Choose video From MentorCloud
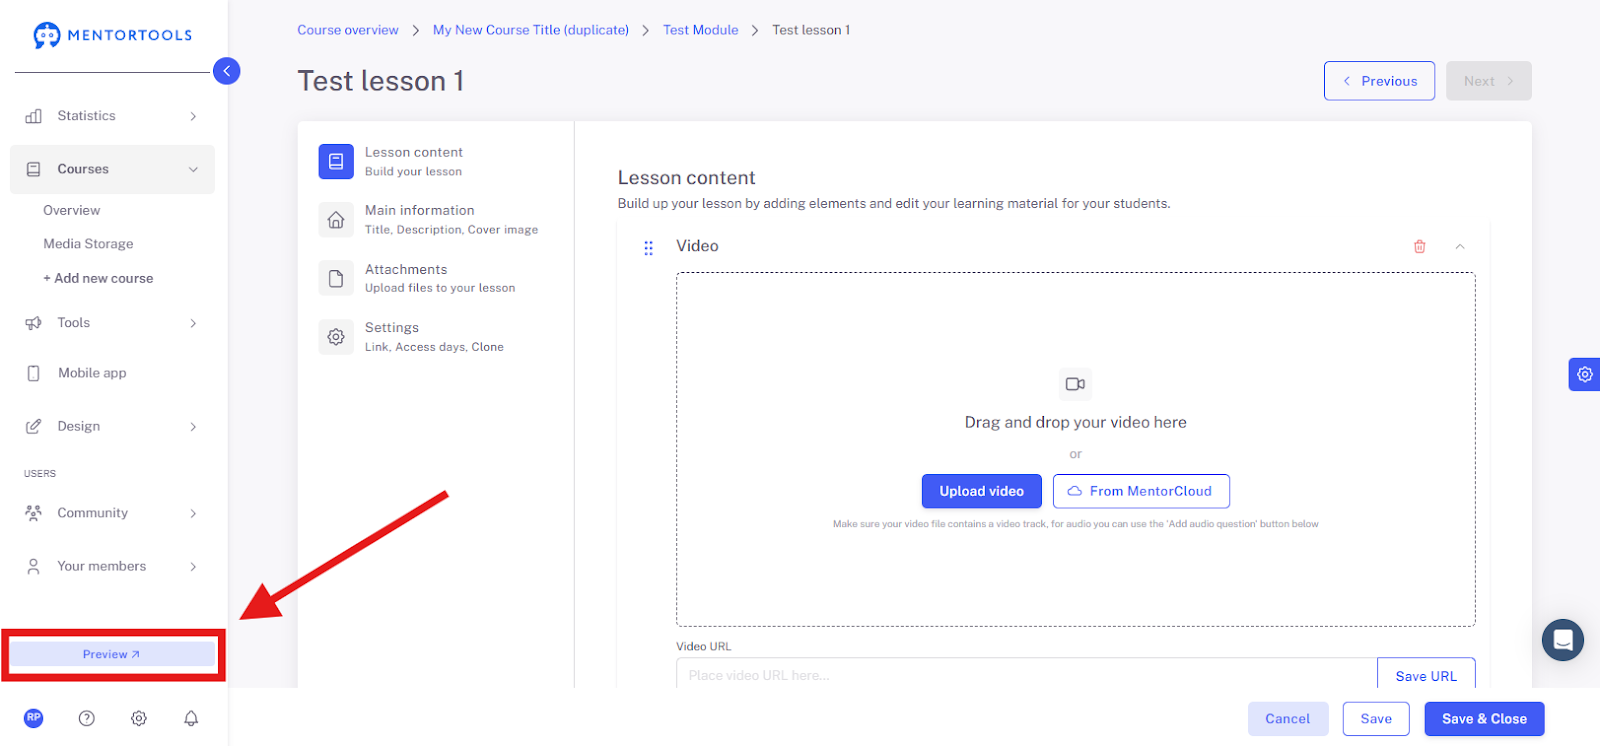 1141,491
